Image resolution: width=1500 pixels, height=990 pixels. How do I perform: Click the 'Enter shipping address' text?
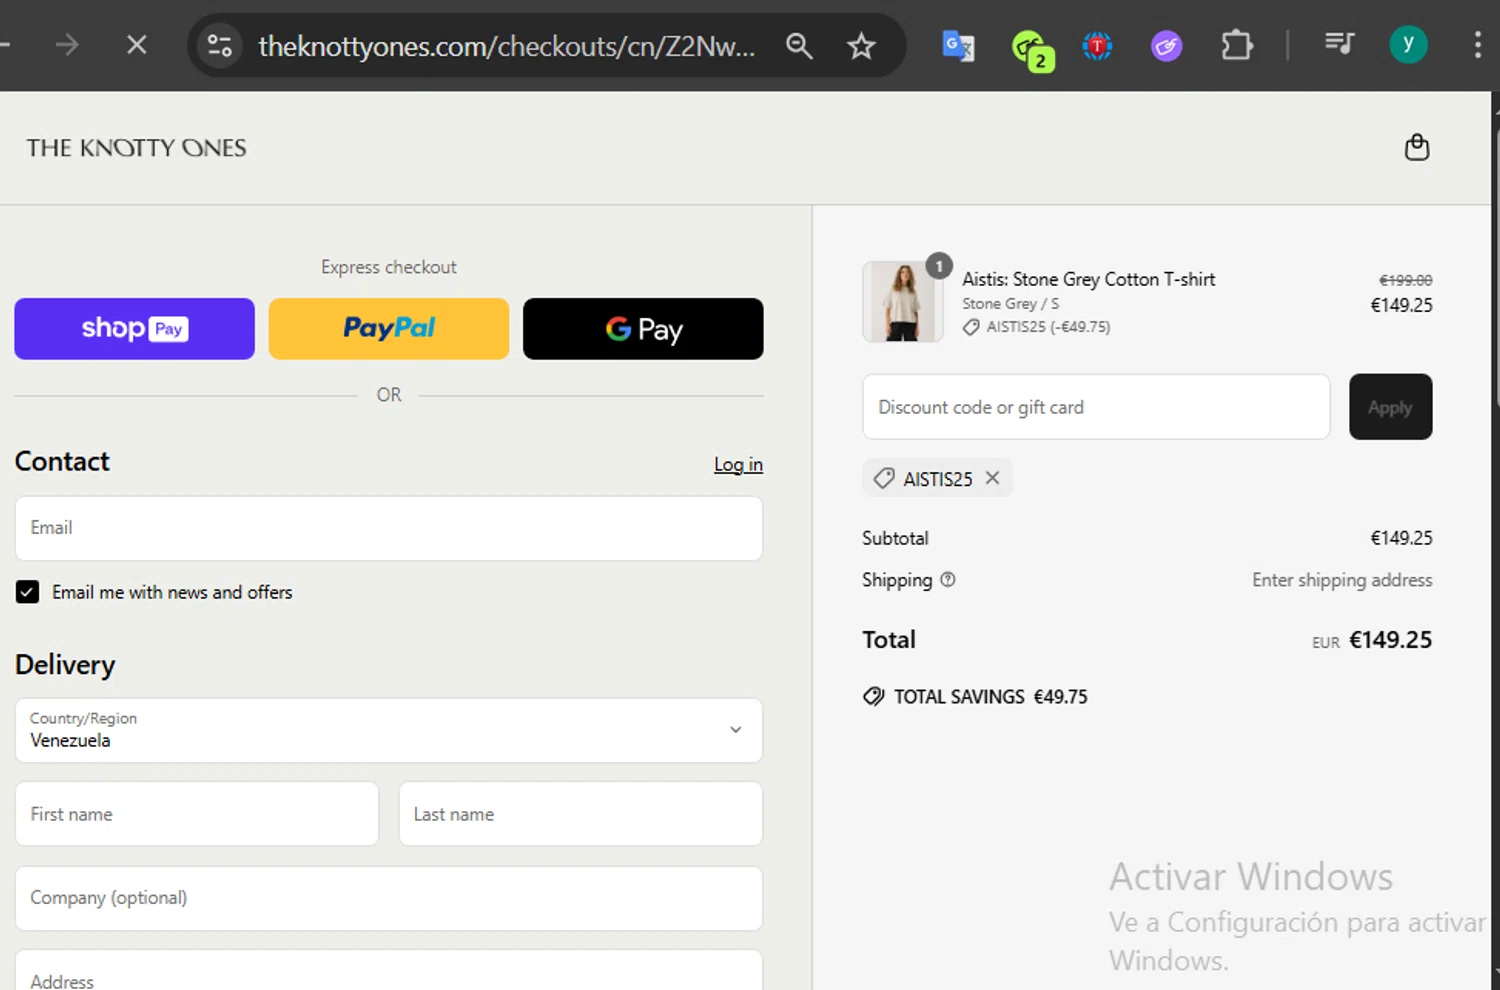[1342, 580]
